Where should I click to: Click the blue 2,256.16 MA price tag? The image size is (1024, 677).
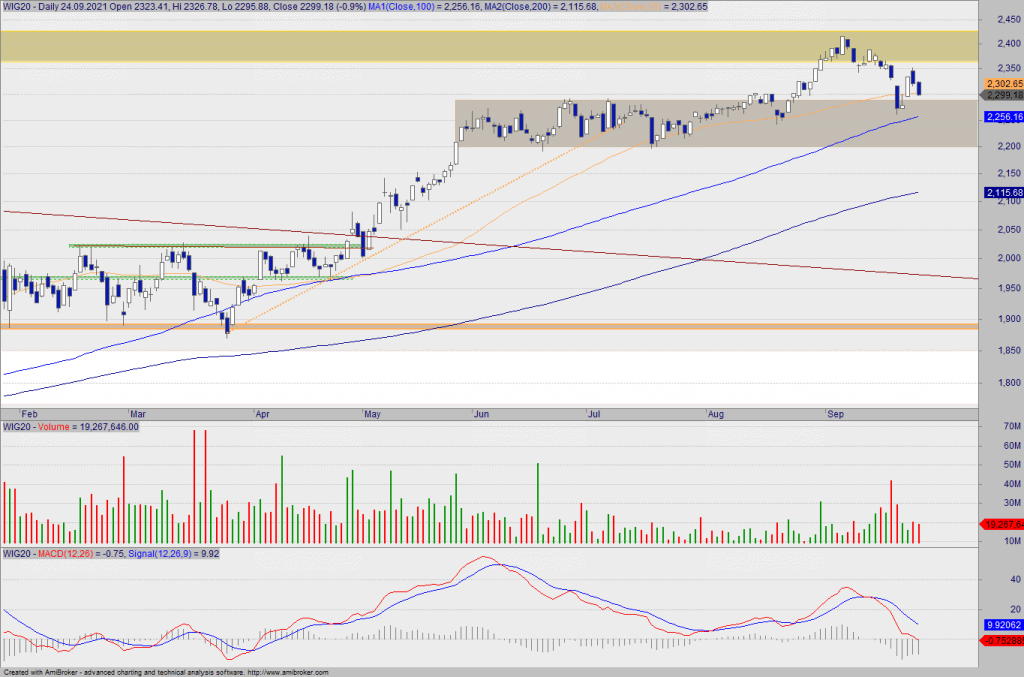1003,117
